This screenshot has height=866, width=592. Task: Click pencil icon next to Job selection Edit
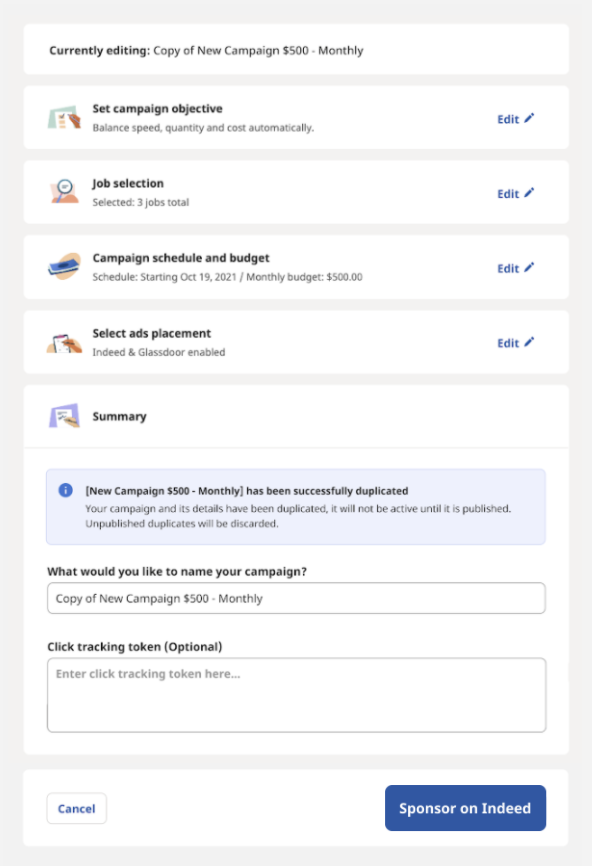click(529, 193)
